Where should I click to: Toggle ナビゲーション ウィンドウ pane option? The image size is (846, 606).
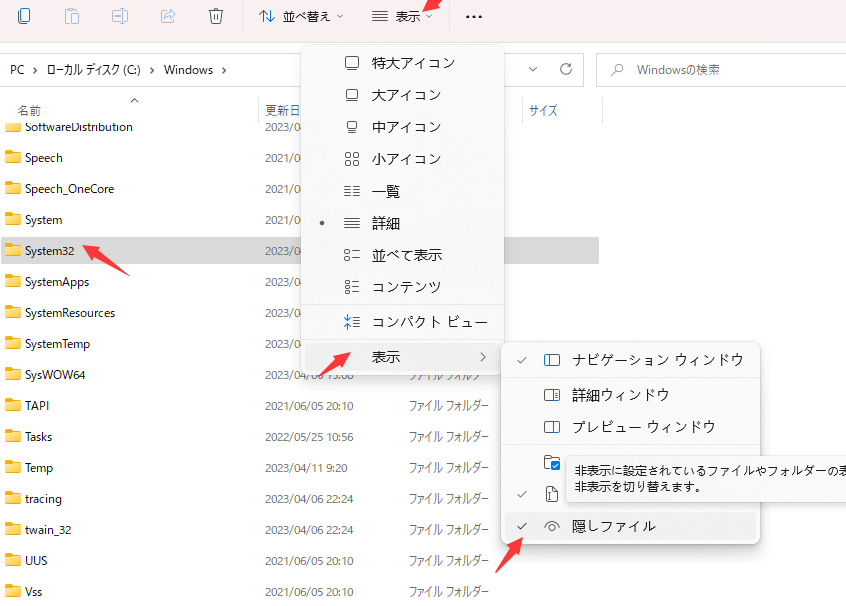(657, 360)
